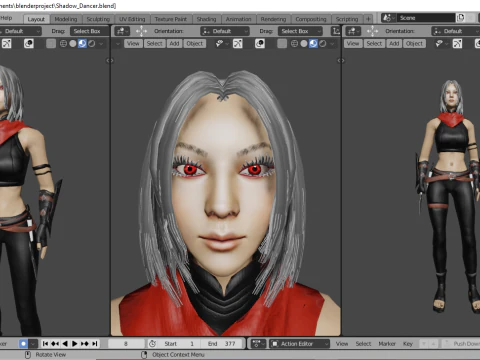The image size is (480, 360).
Task: Open editor type menu in right viewport
Action: point(353,31)
